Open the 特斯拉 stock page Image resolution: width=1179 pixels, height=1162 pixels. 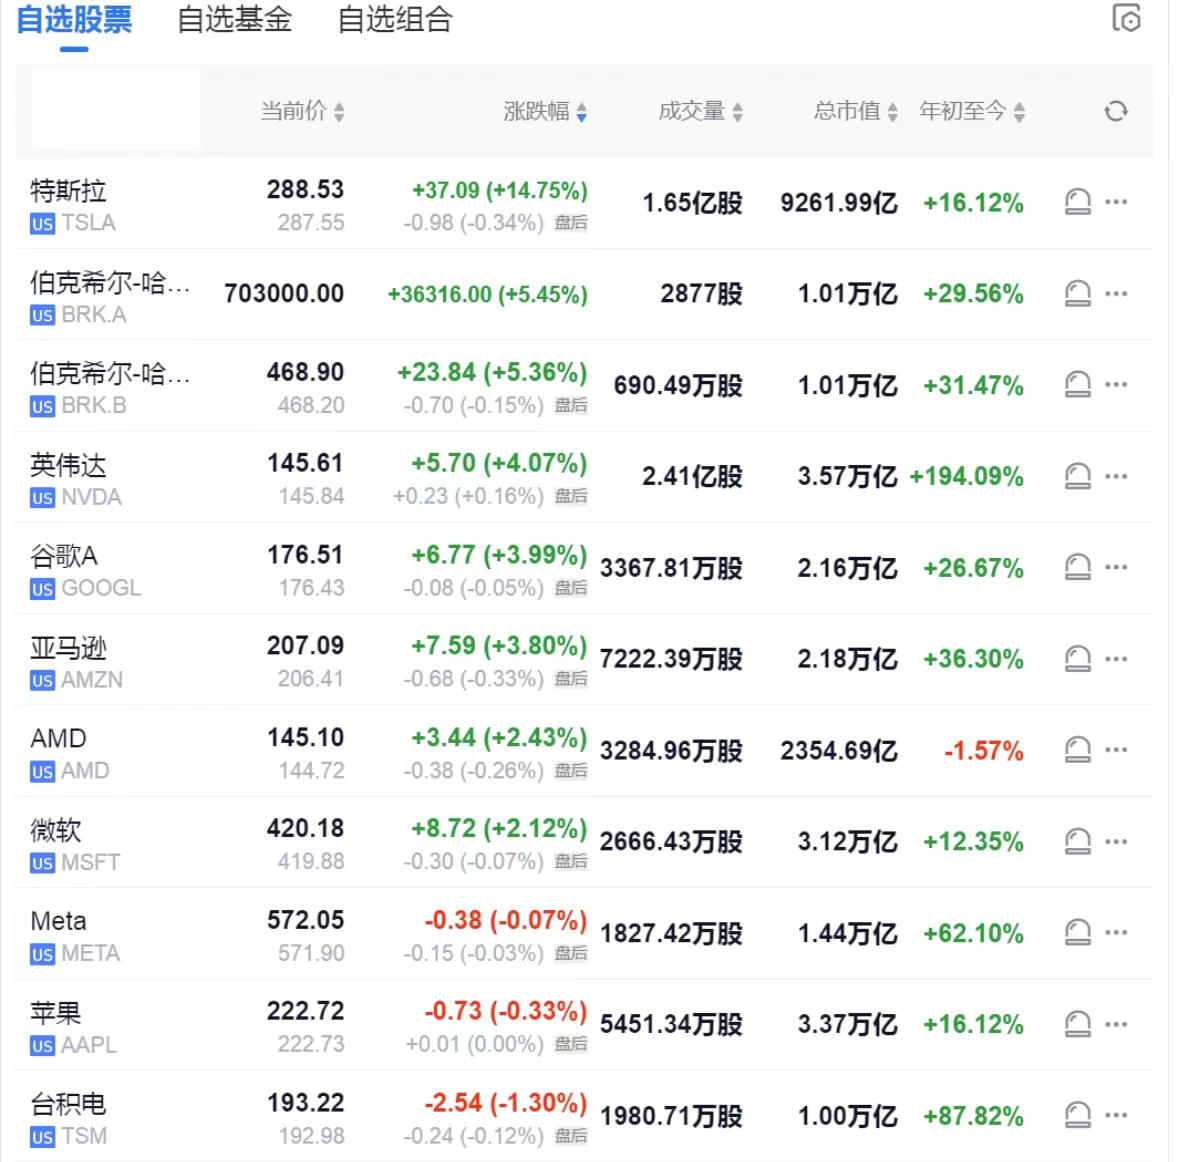68,190
